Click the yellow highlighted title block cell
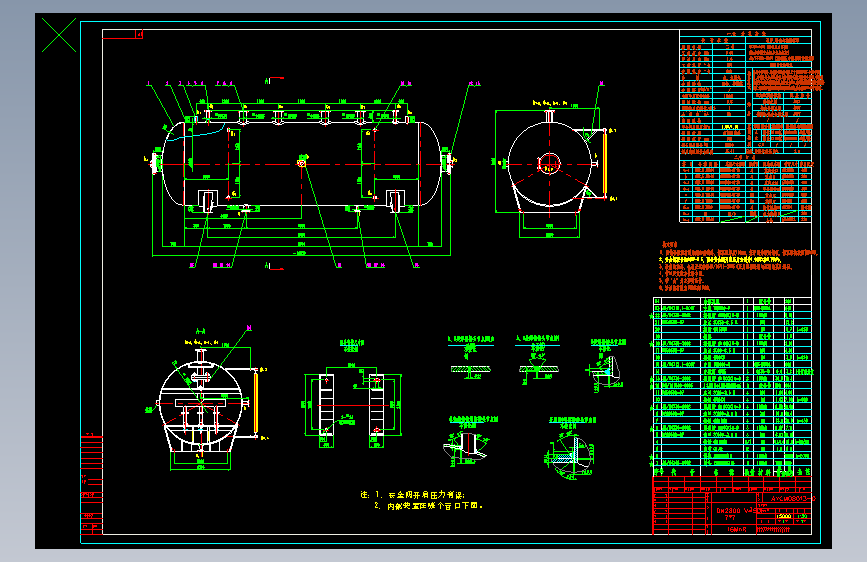Image resolution: width=867 pixels, height=562 pixels. pyautogui.click(x=784, y=517)
